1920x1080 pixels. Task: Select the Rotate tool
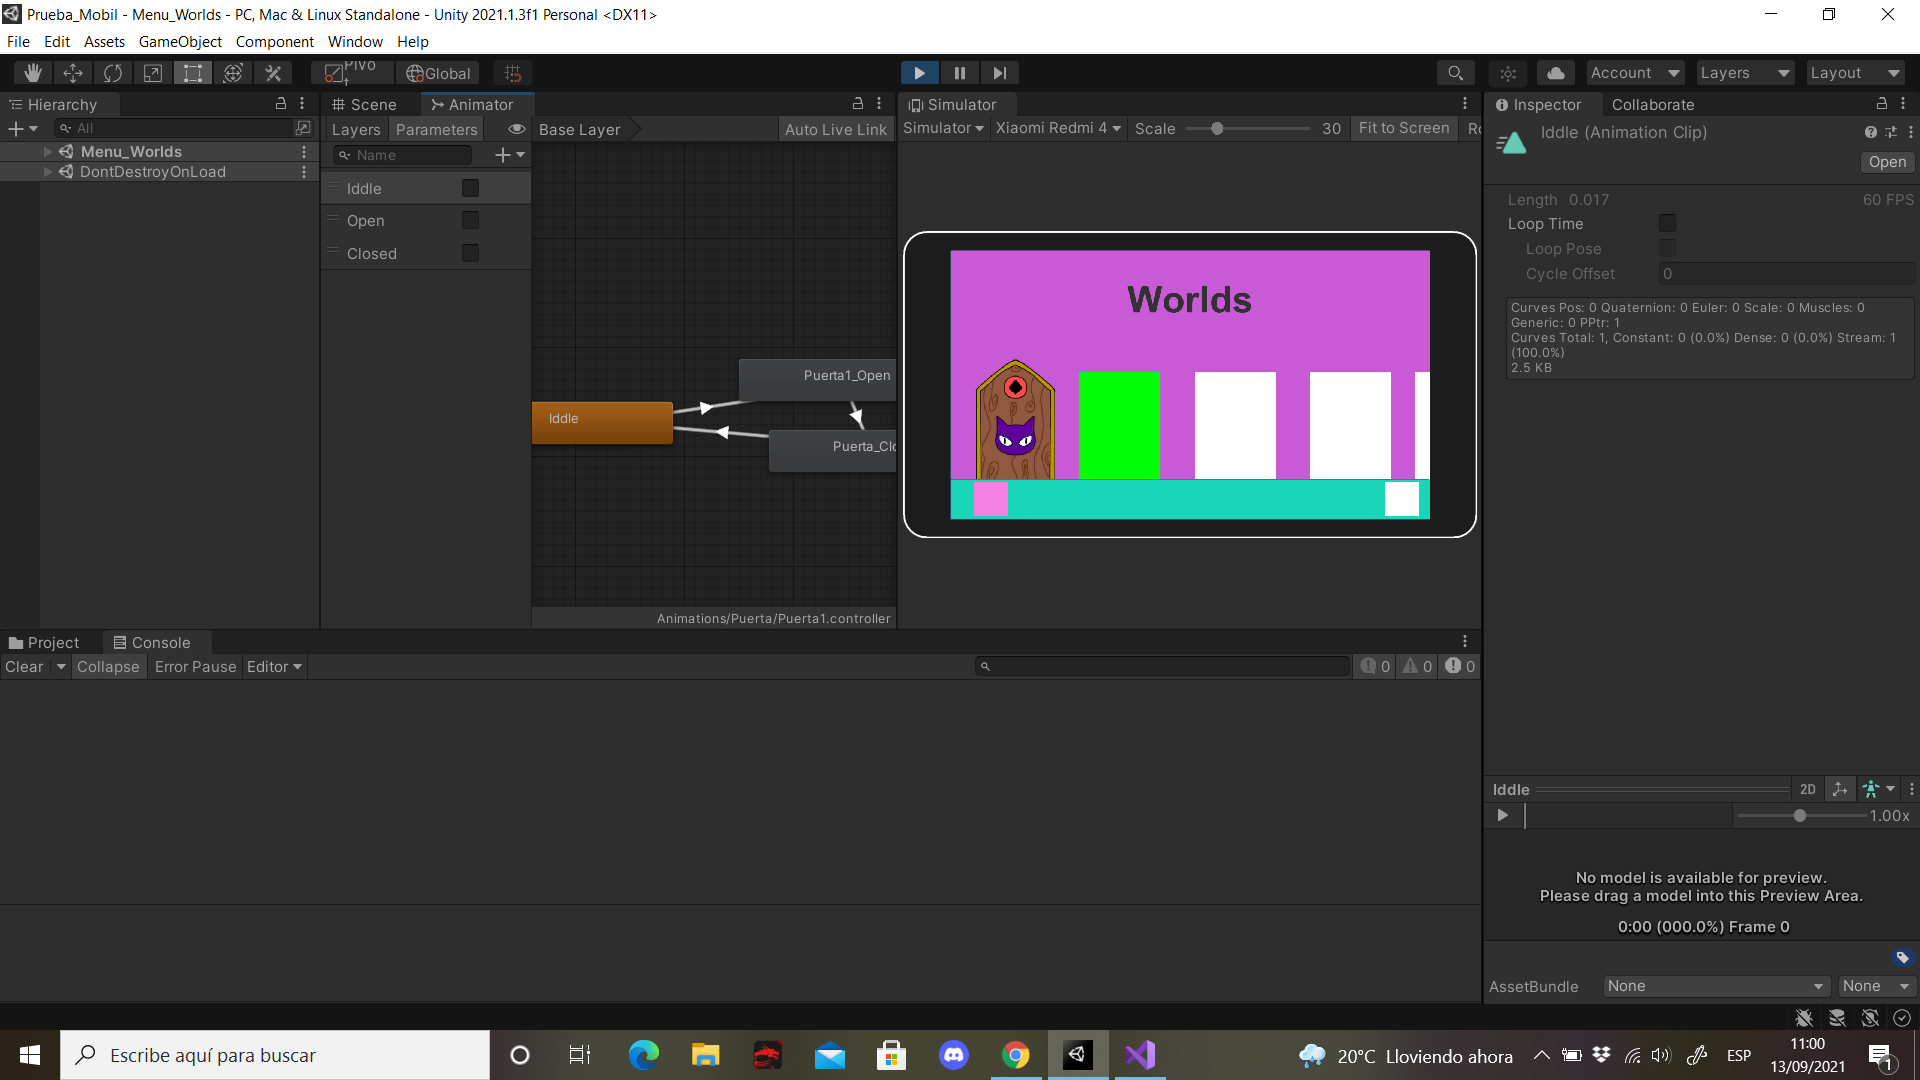(113, 73)
